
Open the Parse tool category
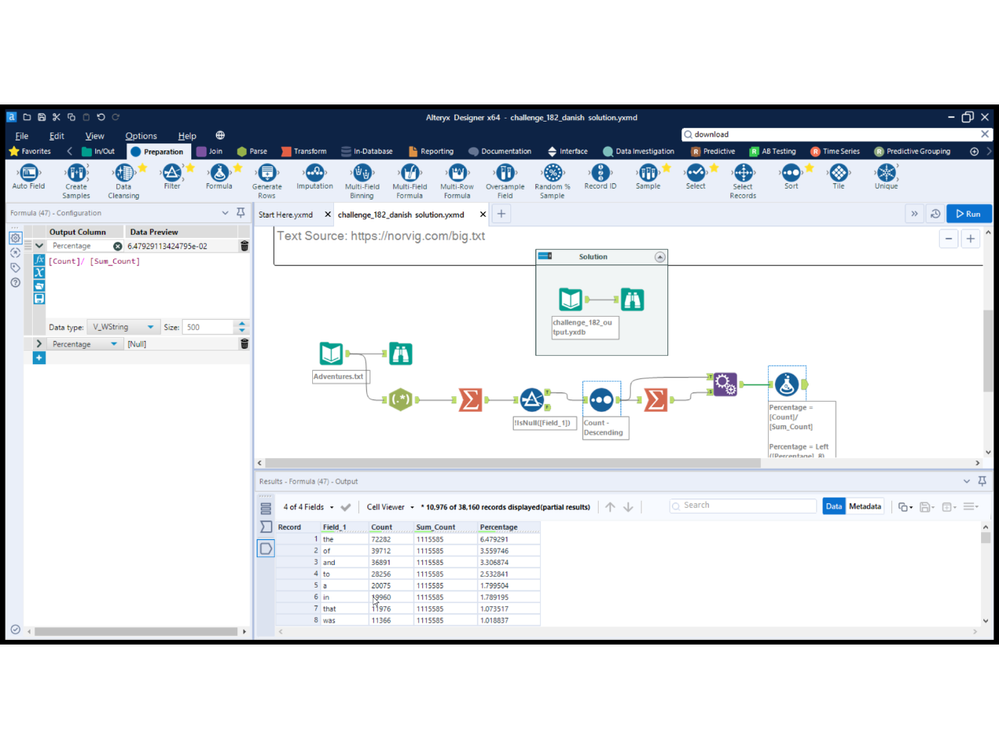[252, 152]
